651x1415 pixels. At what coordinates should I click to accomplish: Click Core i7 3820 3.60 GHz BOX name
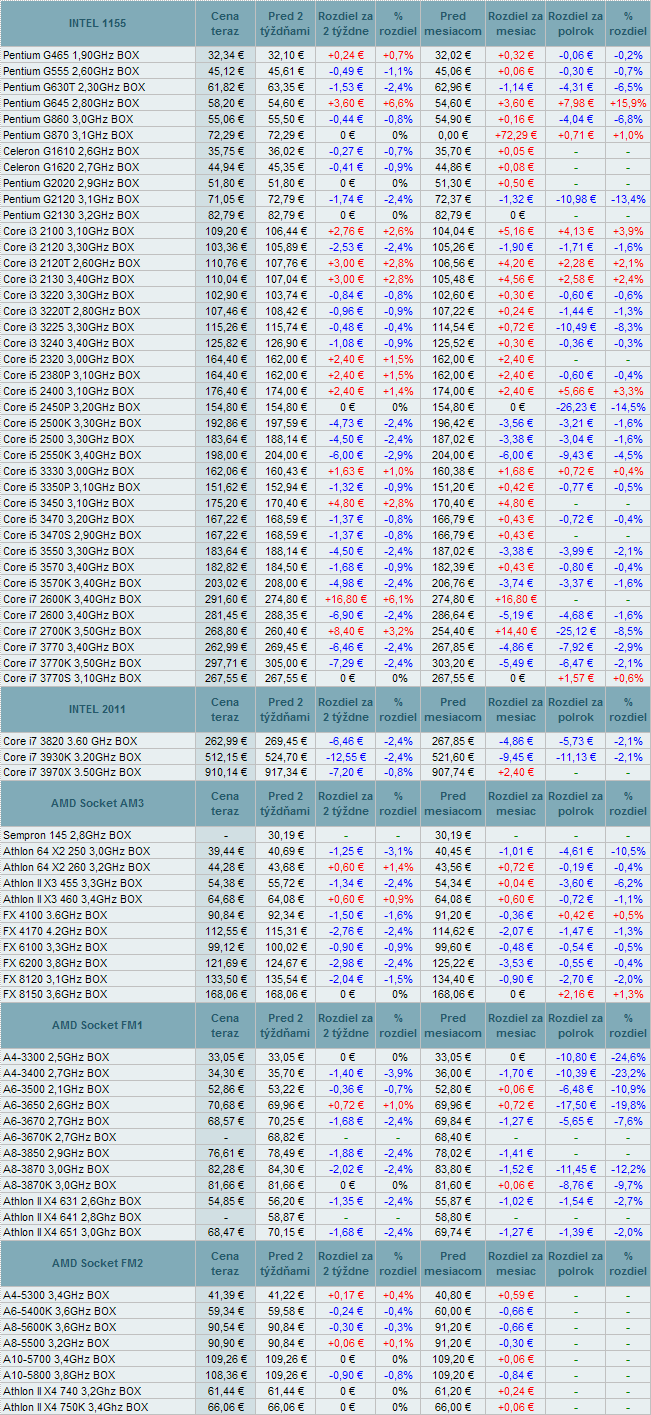coord(70,740)
